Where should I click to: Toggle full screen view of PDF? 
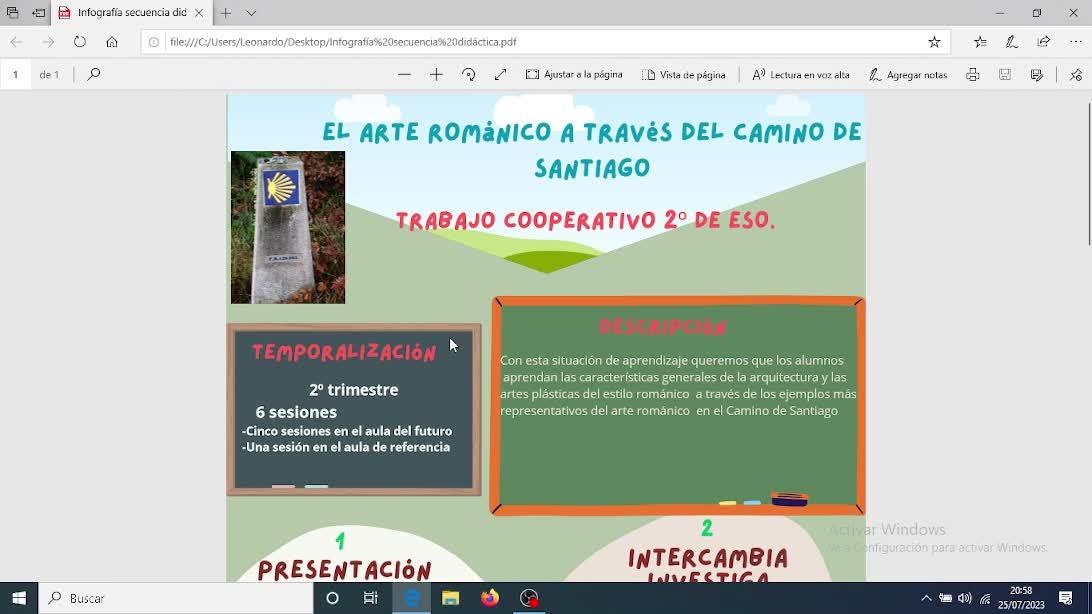pos(500,75)
